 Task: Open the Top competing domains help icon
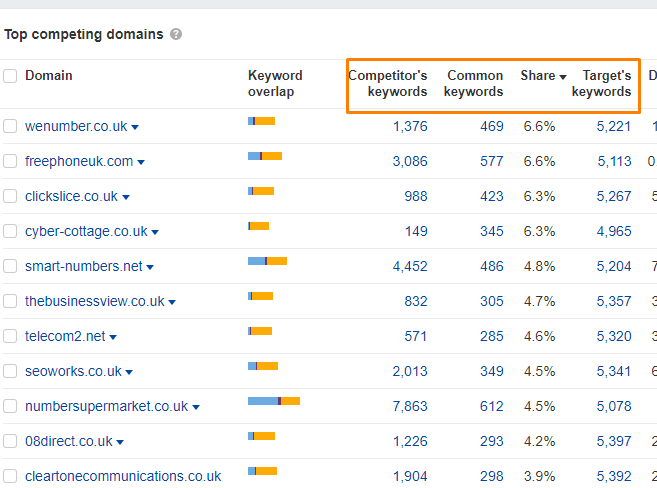(176, 34)
